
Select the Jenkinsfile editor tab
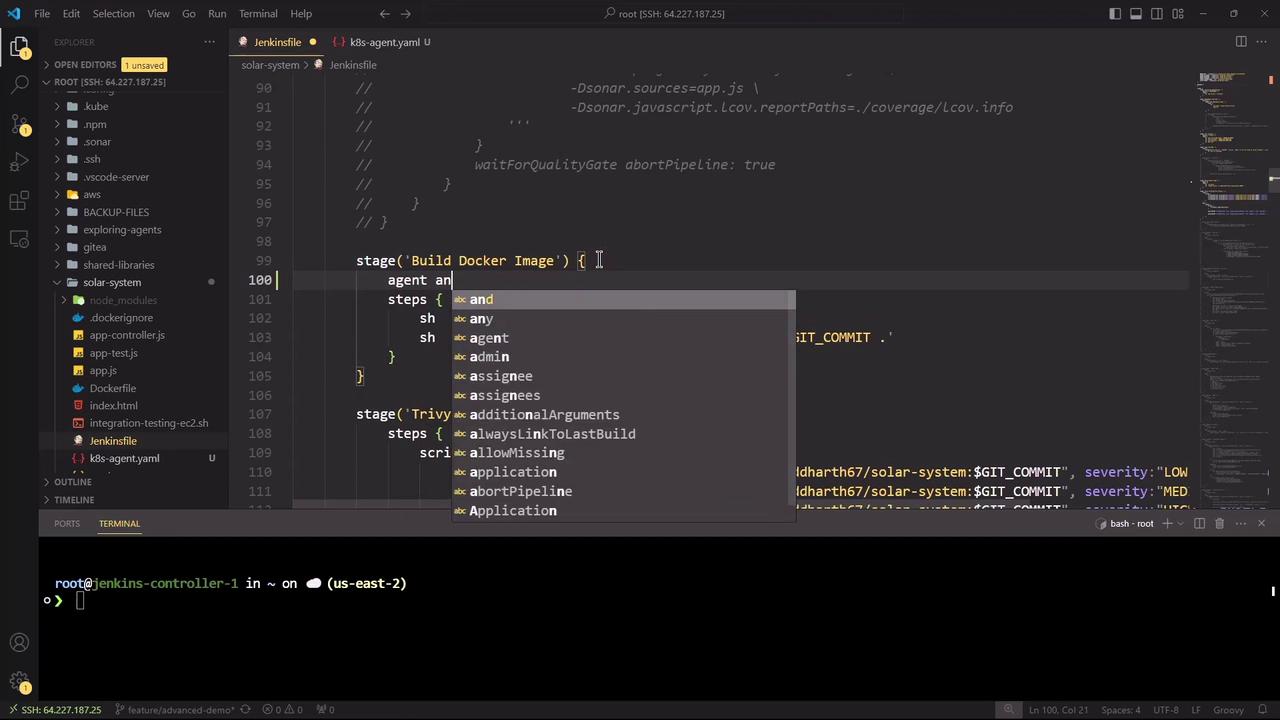(x=277, y=42)
